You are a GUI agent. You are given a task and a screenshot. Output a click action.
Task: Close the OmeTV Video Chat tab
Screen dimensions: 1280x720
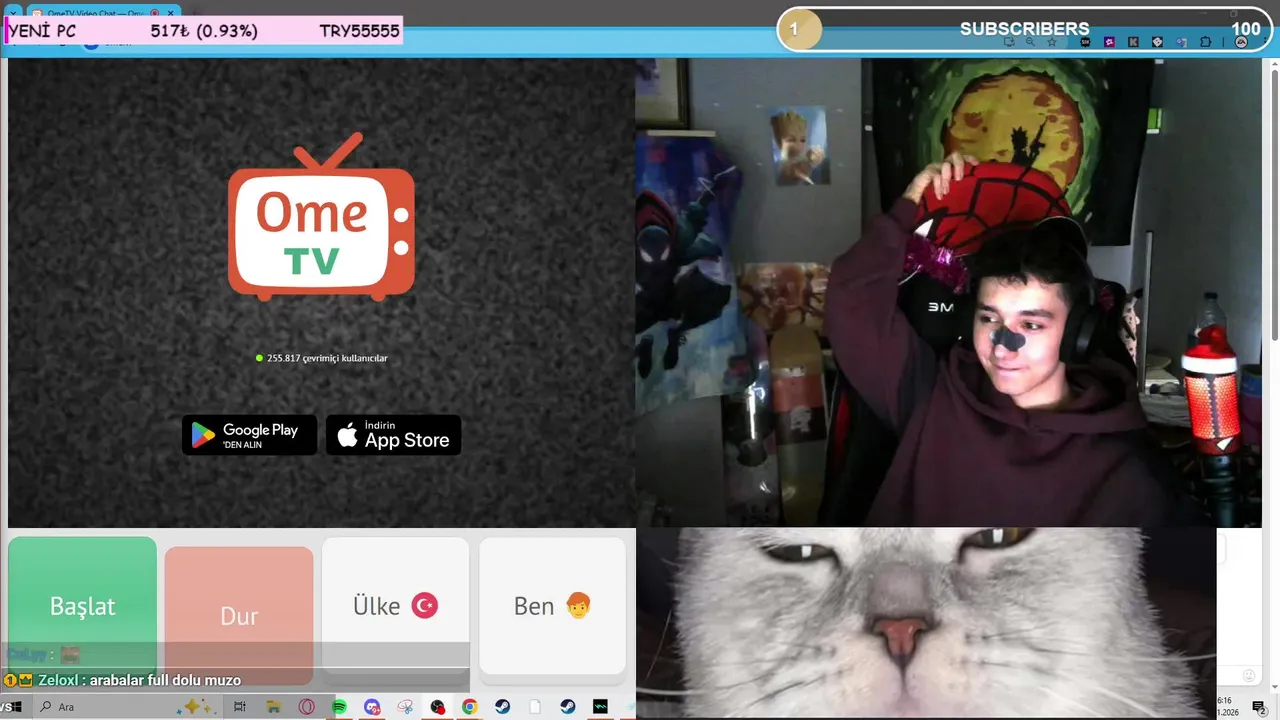[x=171, y=13]
